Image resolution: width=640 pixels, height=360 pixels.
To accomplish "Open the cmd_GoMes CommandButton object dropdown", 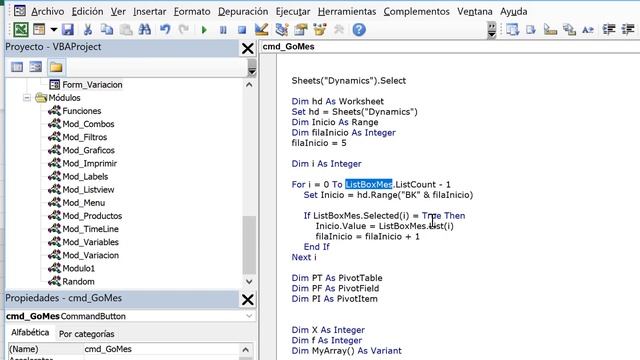I will pyautogui.click(x=249, y=316).
